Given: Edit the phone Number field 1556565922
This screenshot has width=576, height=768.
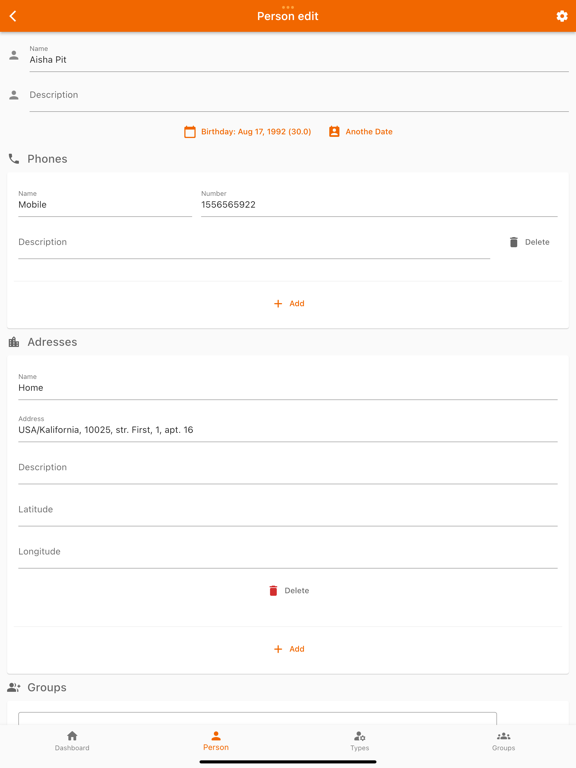Looking at the screenshot, I should 379,203.
